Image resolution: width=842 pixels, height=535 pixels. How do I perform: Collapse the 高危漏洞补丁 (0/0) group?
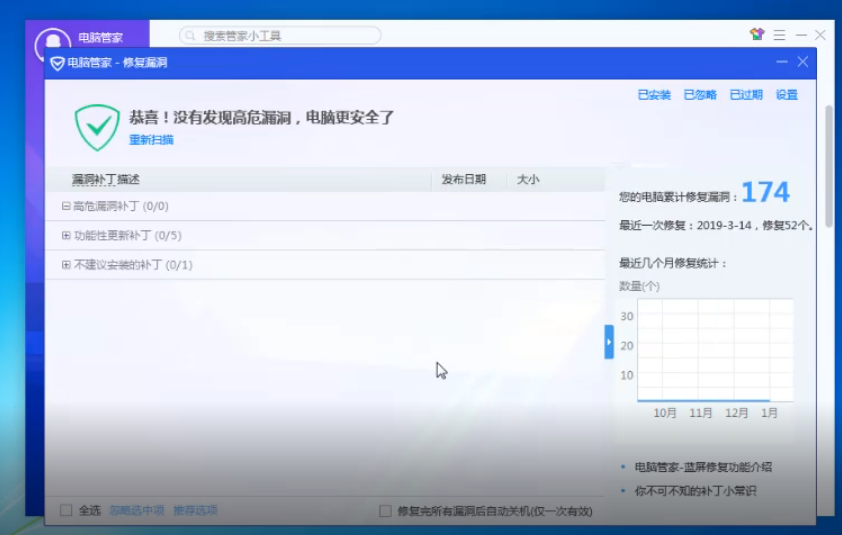(66, 206)
